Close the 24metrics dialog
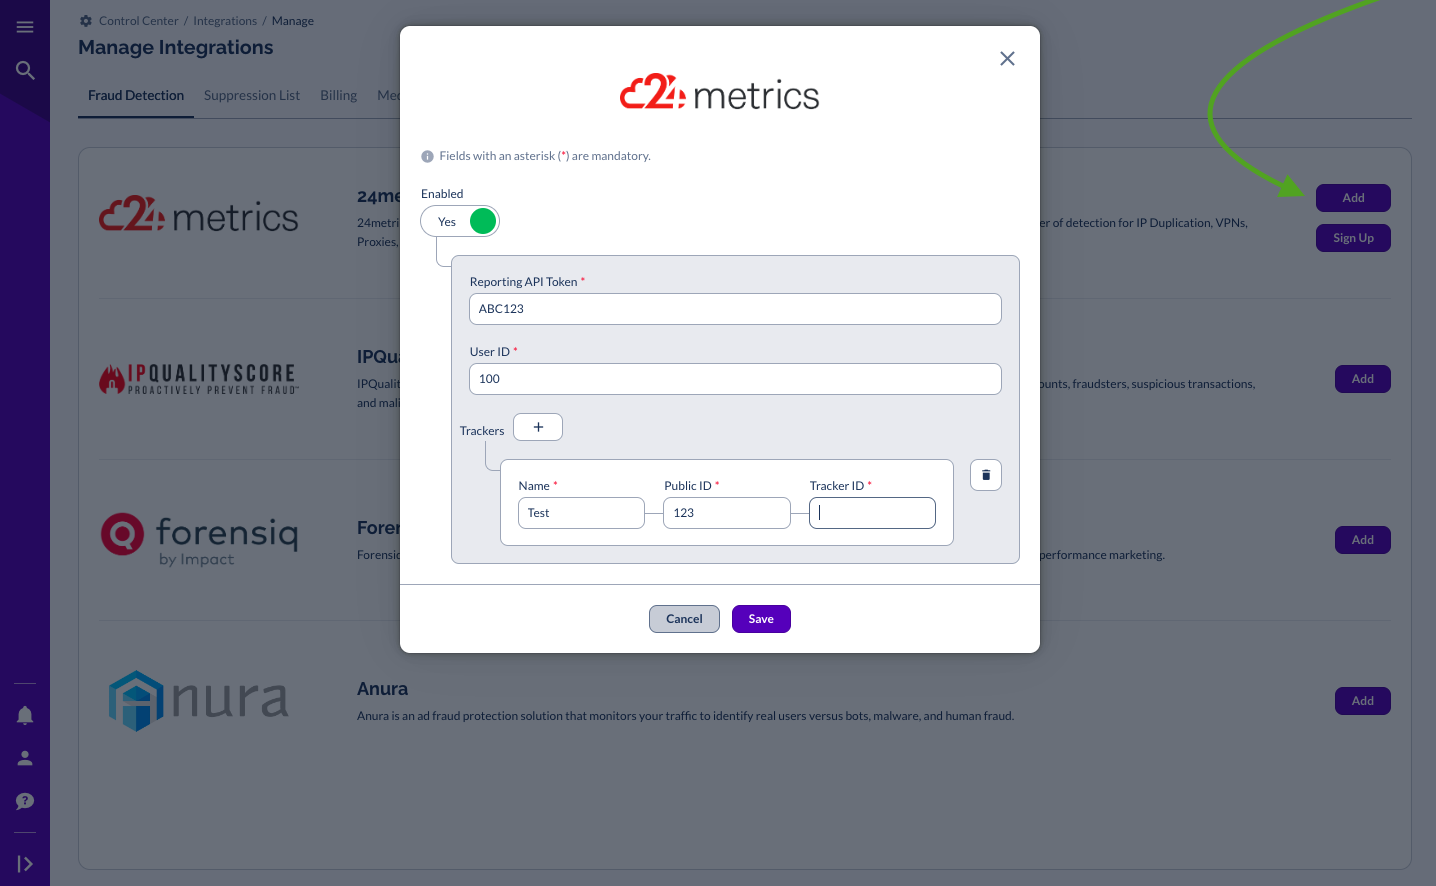 pyautogui.click(x=1007, y=59)
